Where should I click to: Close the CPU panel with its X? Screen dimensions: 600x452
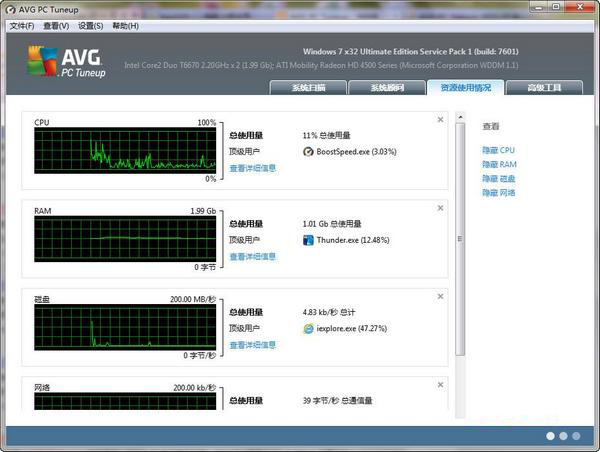coord(440,119)
